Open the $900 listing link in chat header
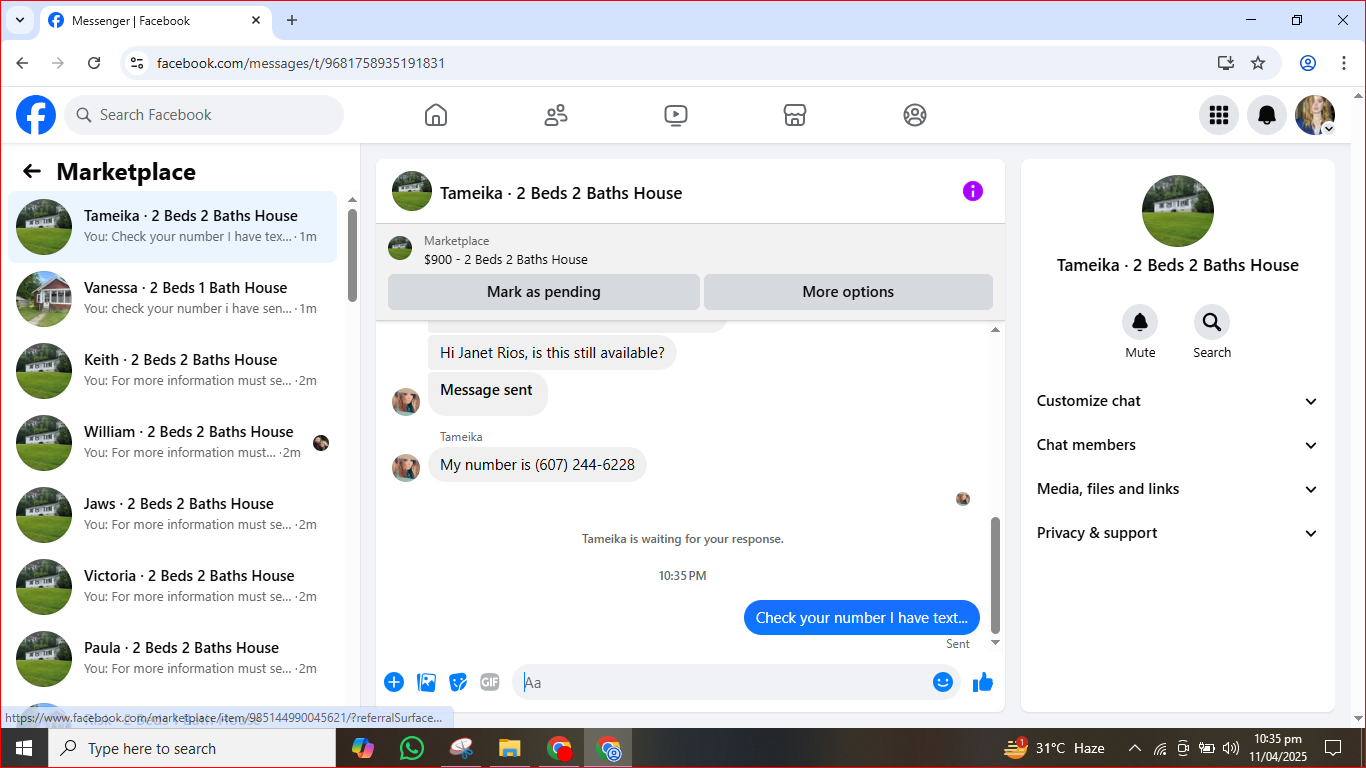 click(x=506, y=259)
